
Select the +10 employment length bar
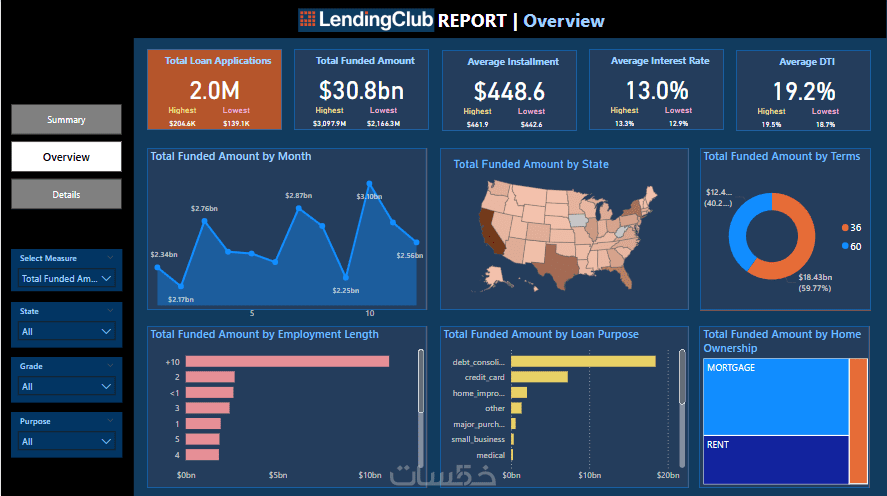coord(287,361)
